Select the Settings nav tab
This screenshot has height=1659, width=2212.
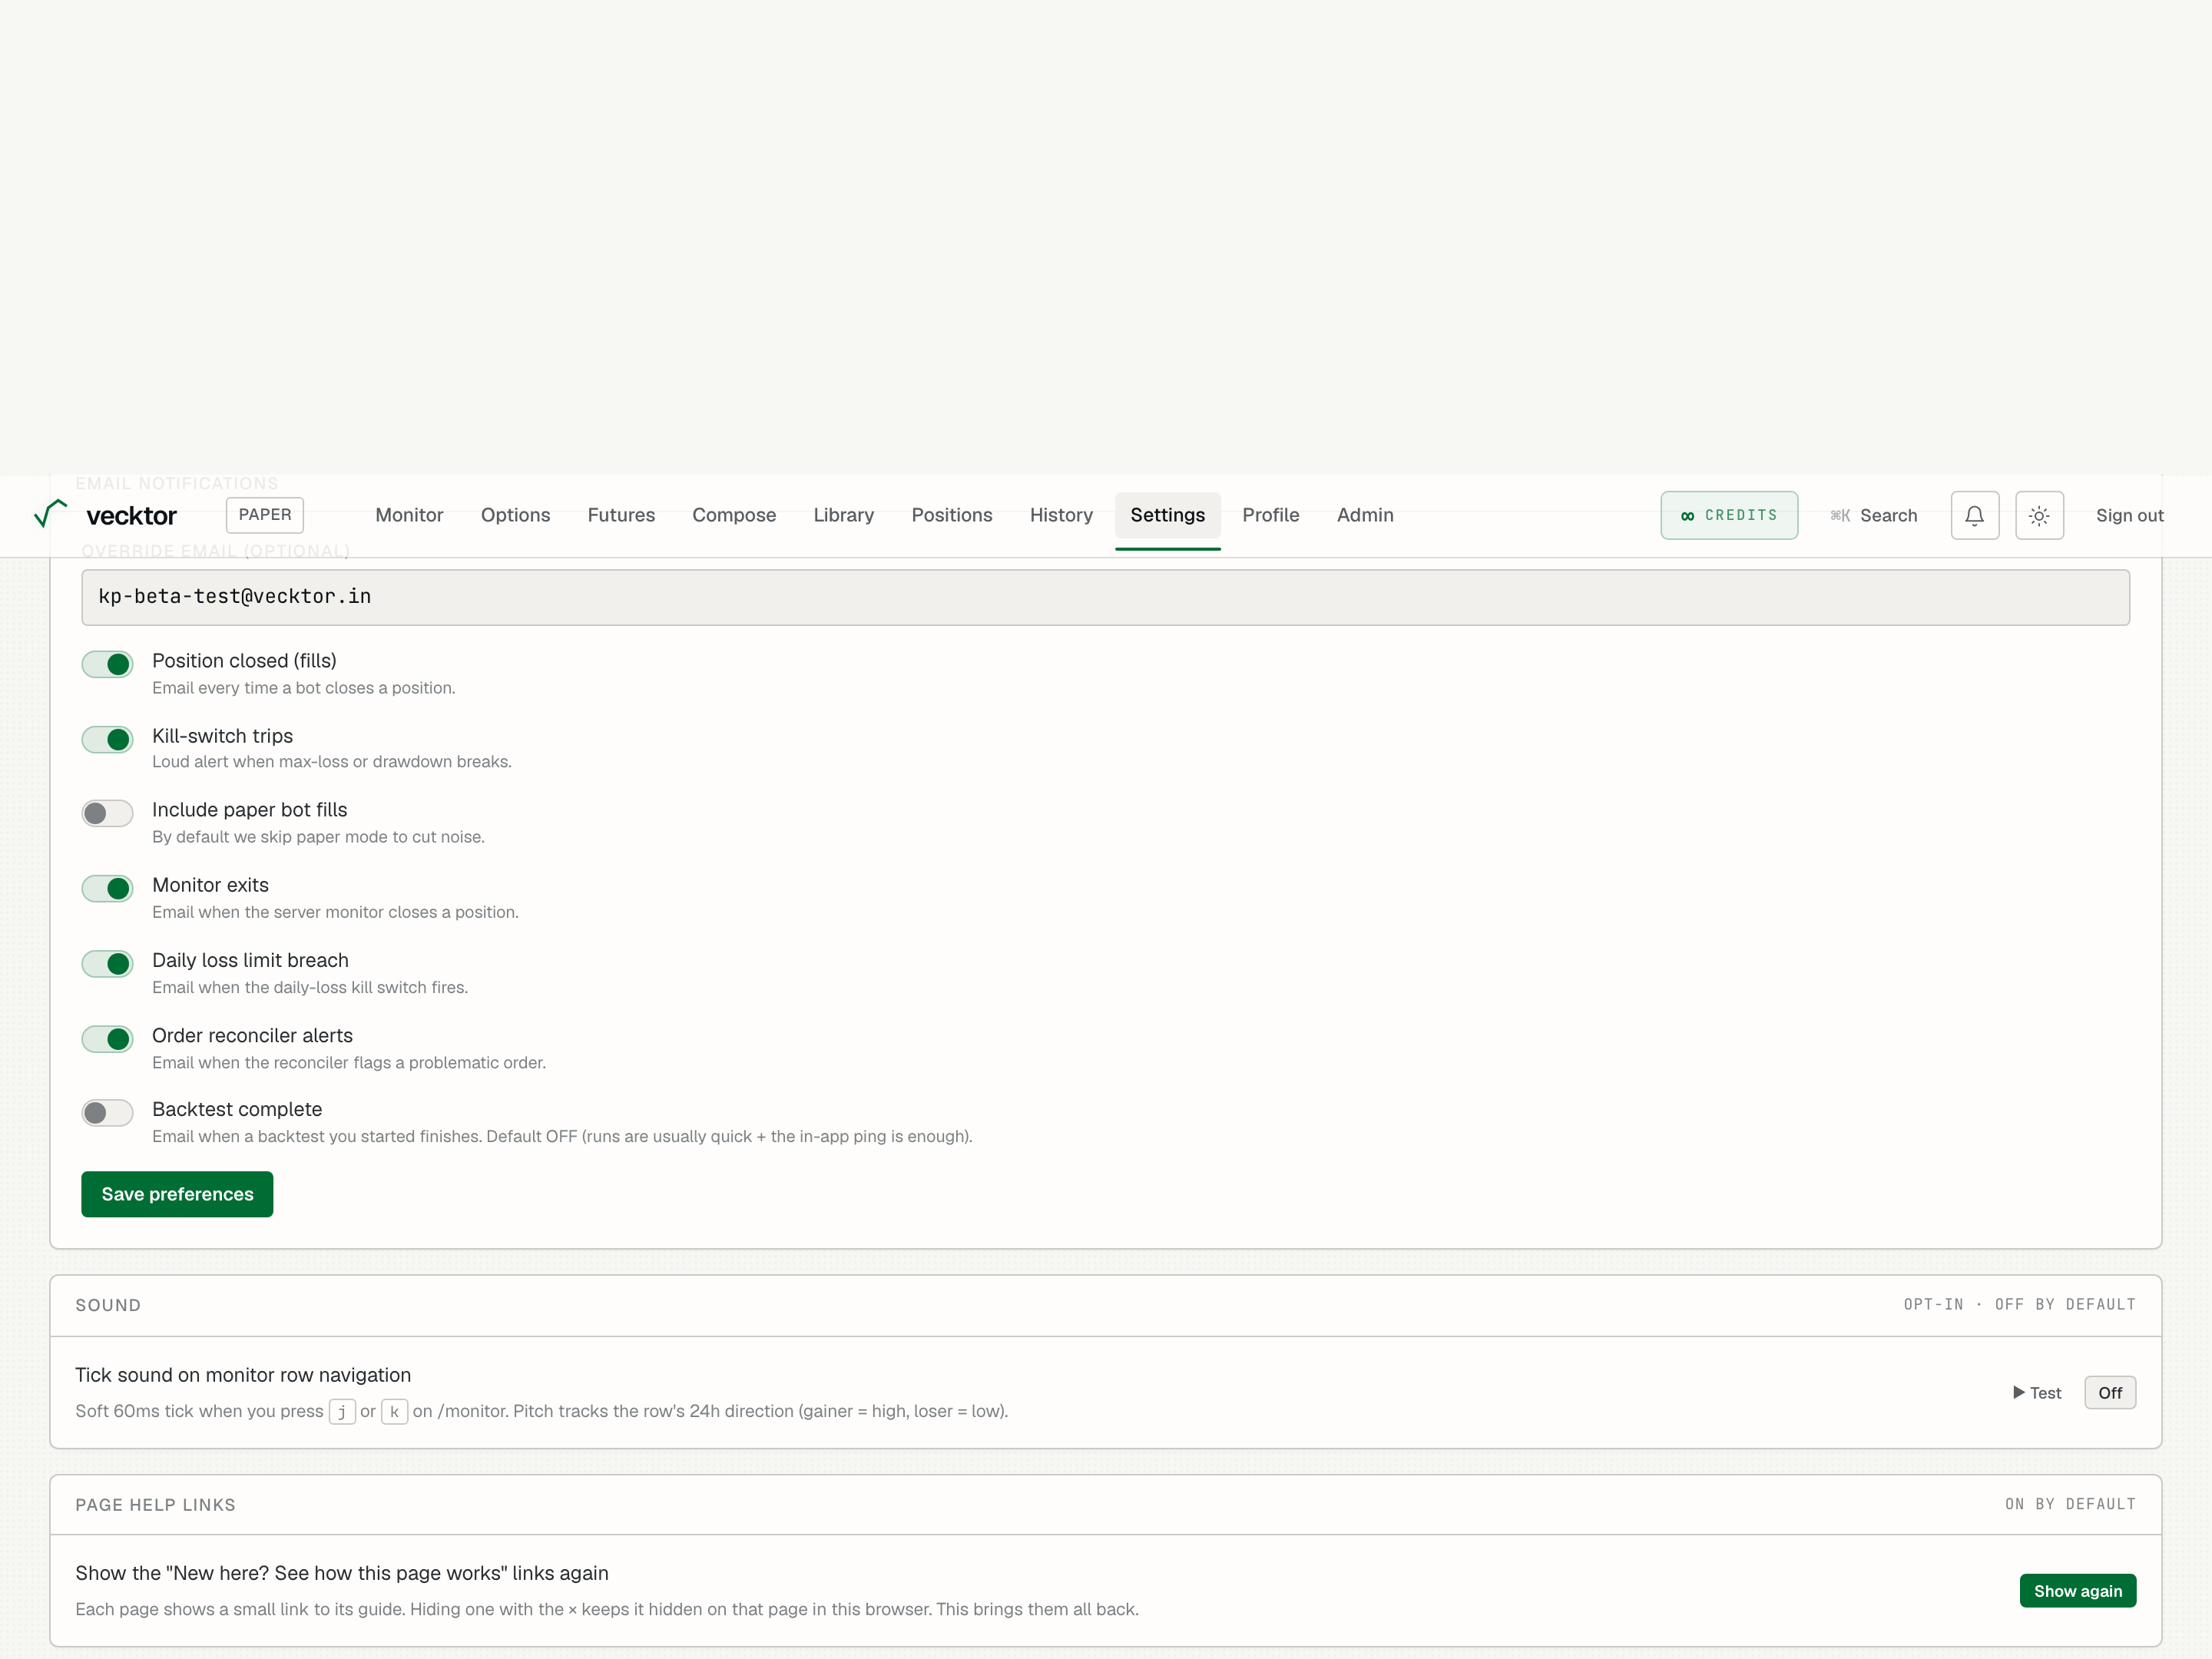pyautogui.click(x=1167, y=515)
